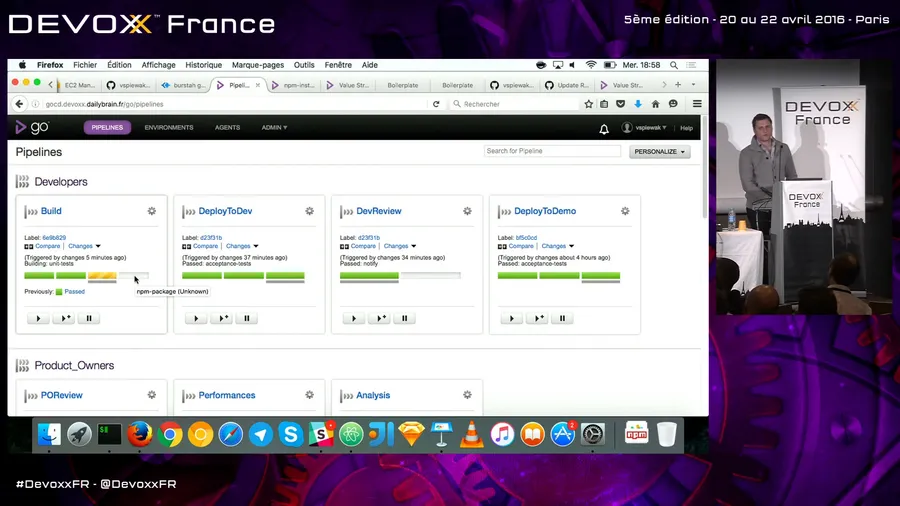900x506 pixels.
Task: Switch to the AGENTS tab
Action: click(x=227, y=127)
